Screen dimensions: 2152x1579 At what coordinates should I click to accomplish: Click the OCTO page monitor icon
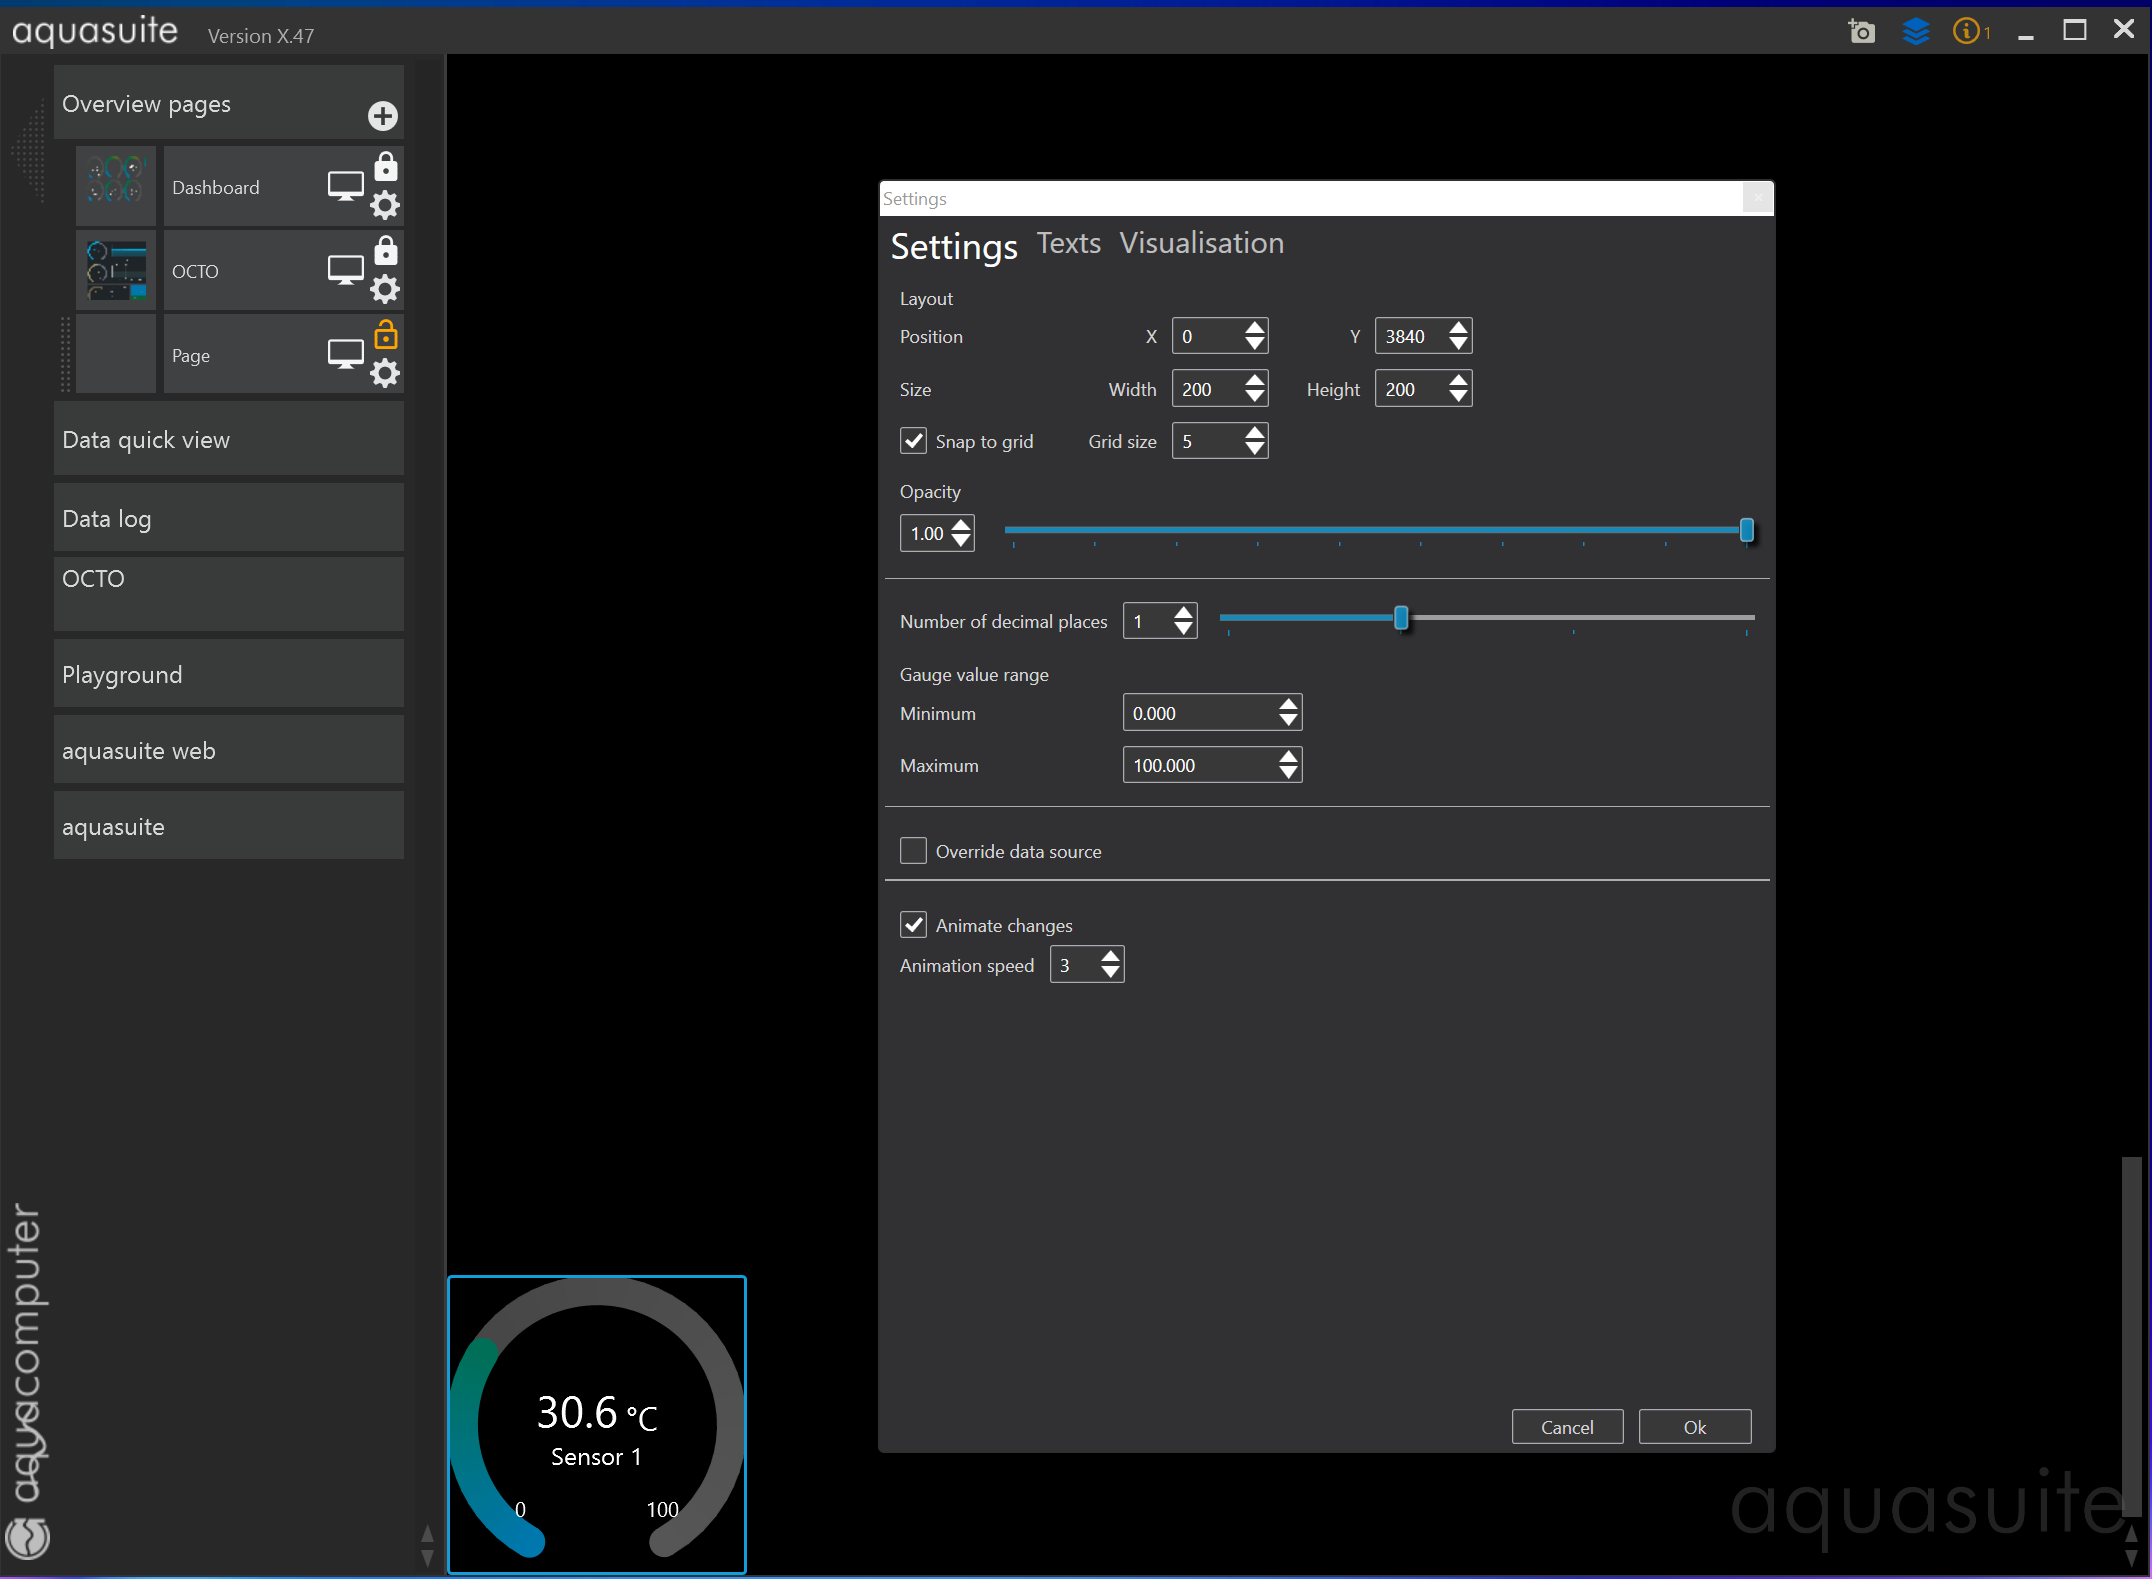pos(345,270)
